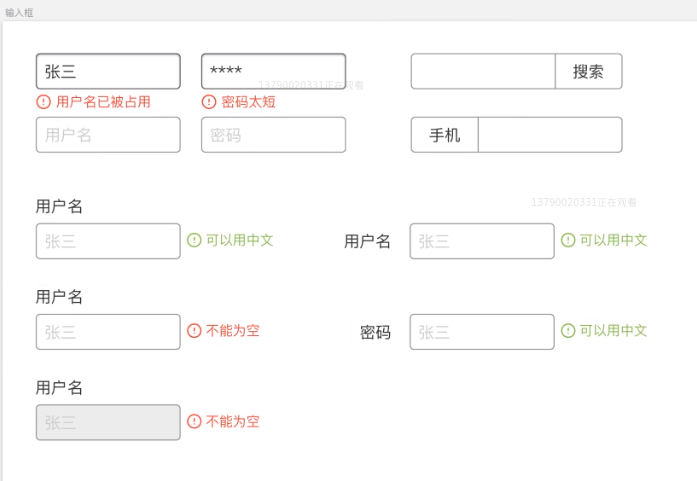Click the red warning icon beside 用户名已被占用

[x=44, y=102]
